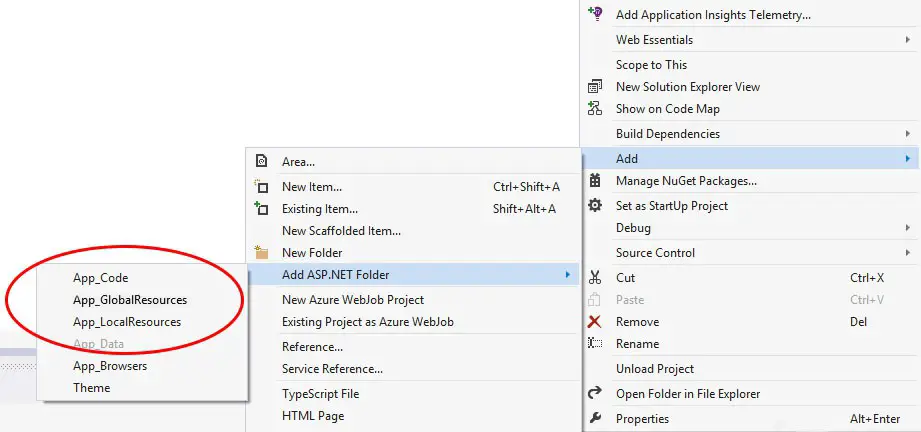This screenshot has width=921, height=432.
Task: Click the red X Remove icon
Action: coord(595,322)
